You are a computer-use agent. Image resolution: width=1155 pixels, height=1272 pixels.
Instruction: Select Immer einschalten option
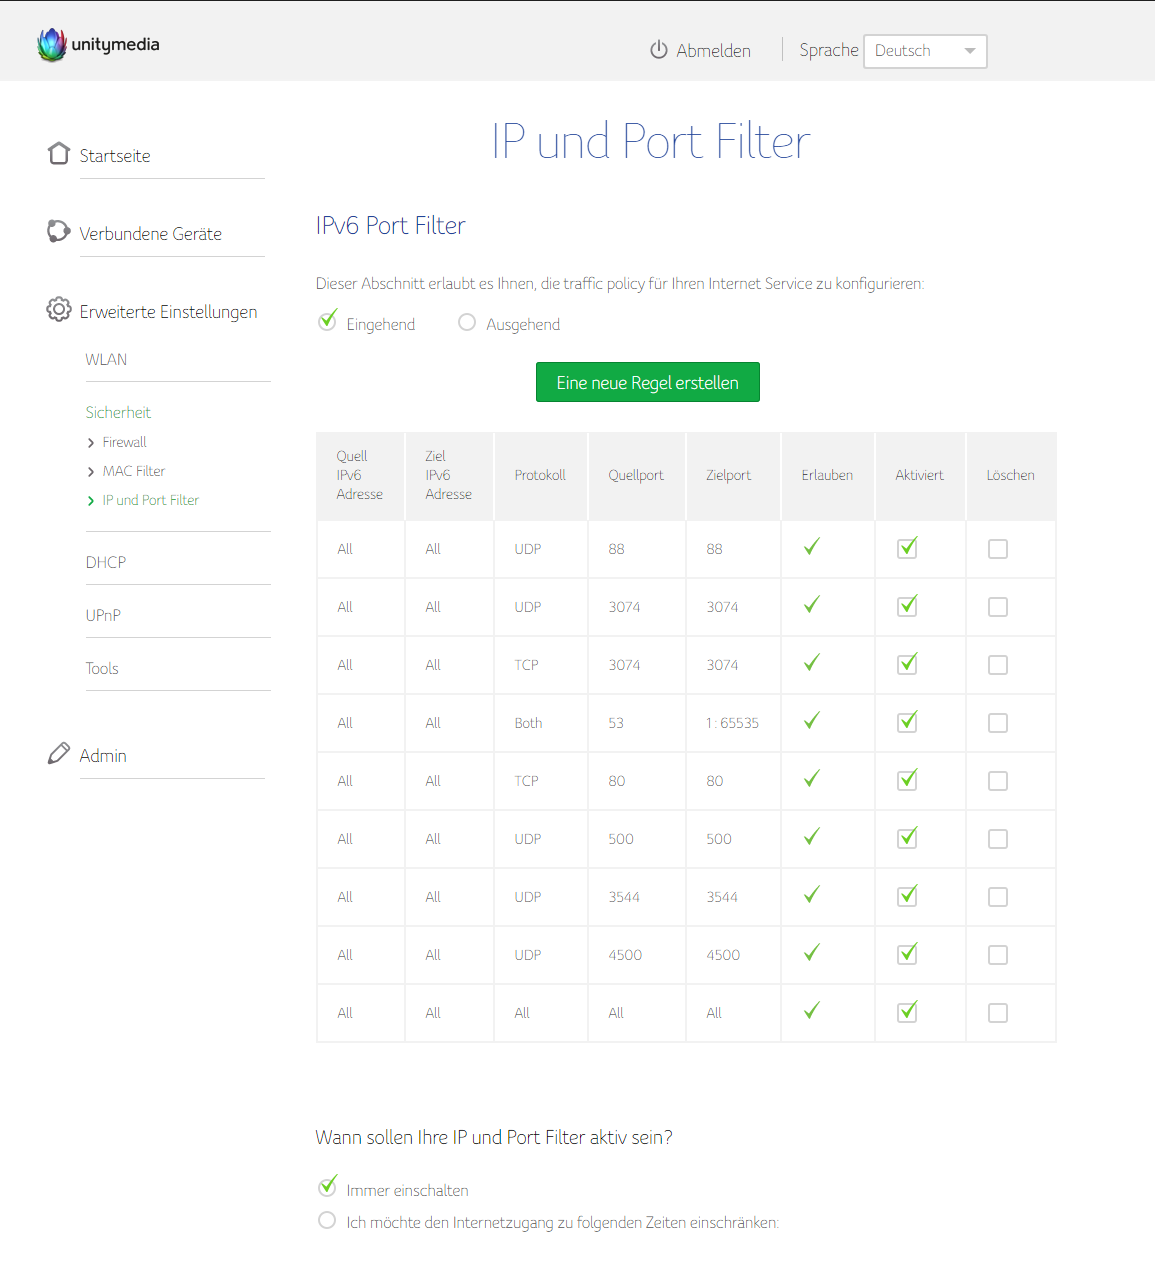tap(327, 1188)
